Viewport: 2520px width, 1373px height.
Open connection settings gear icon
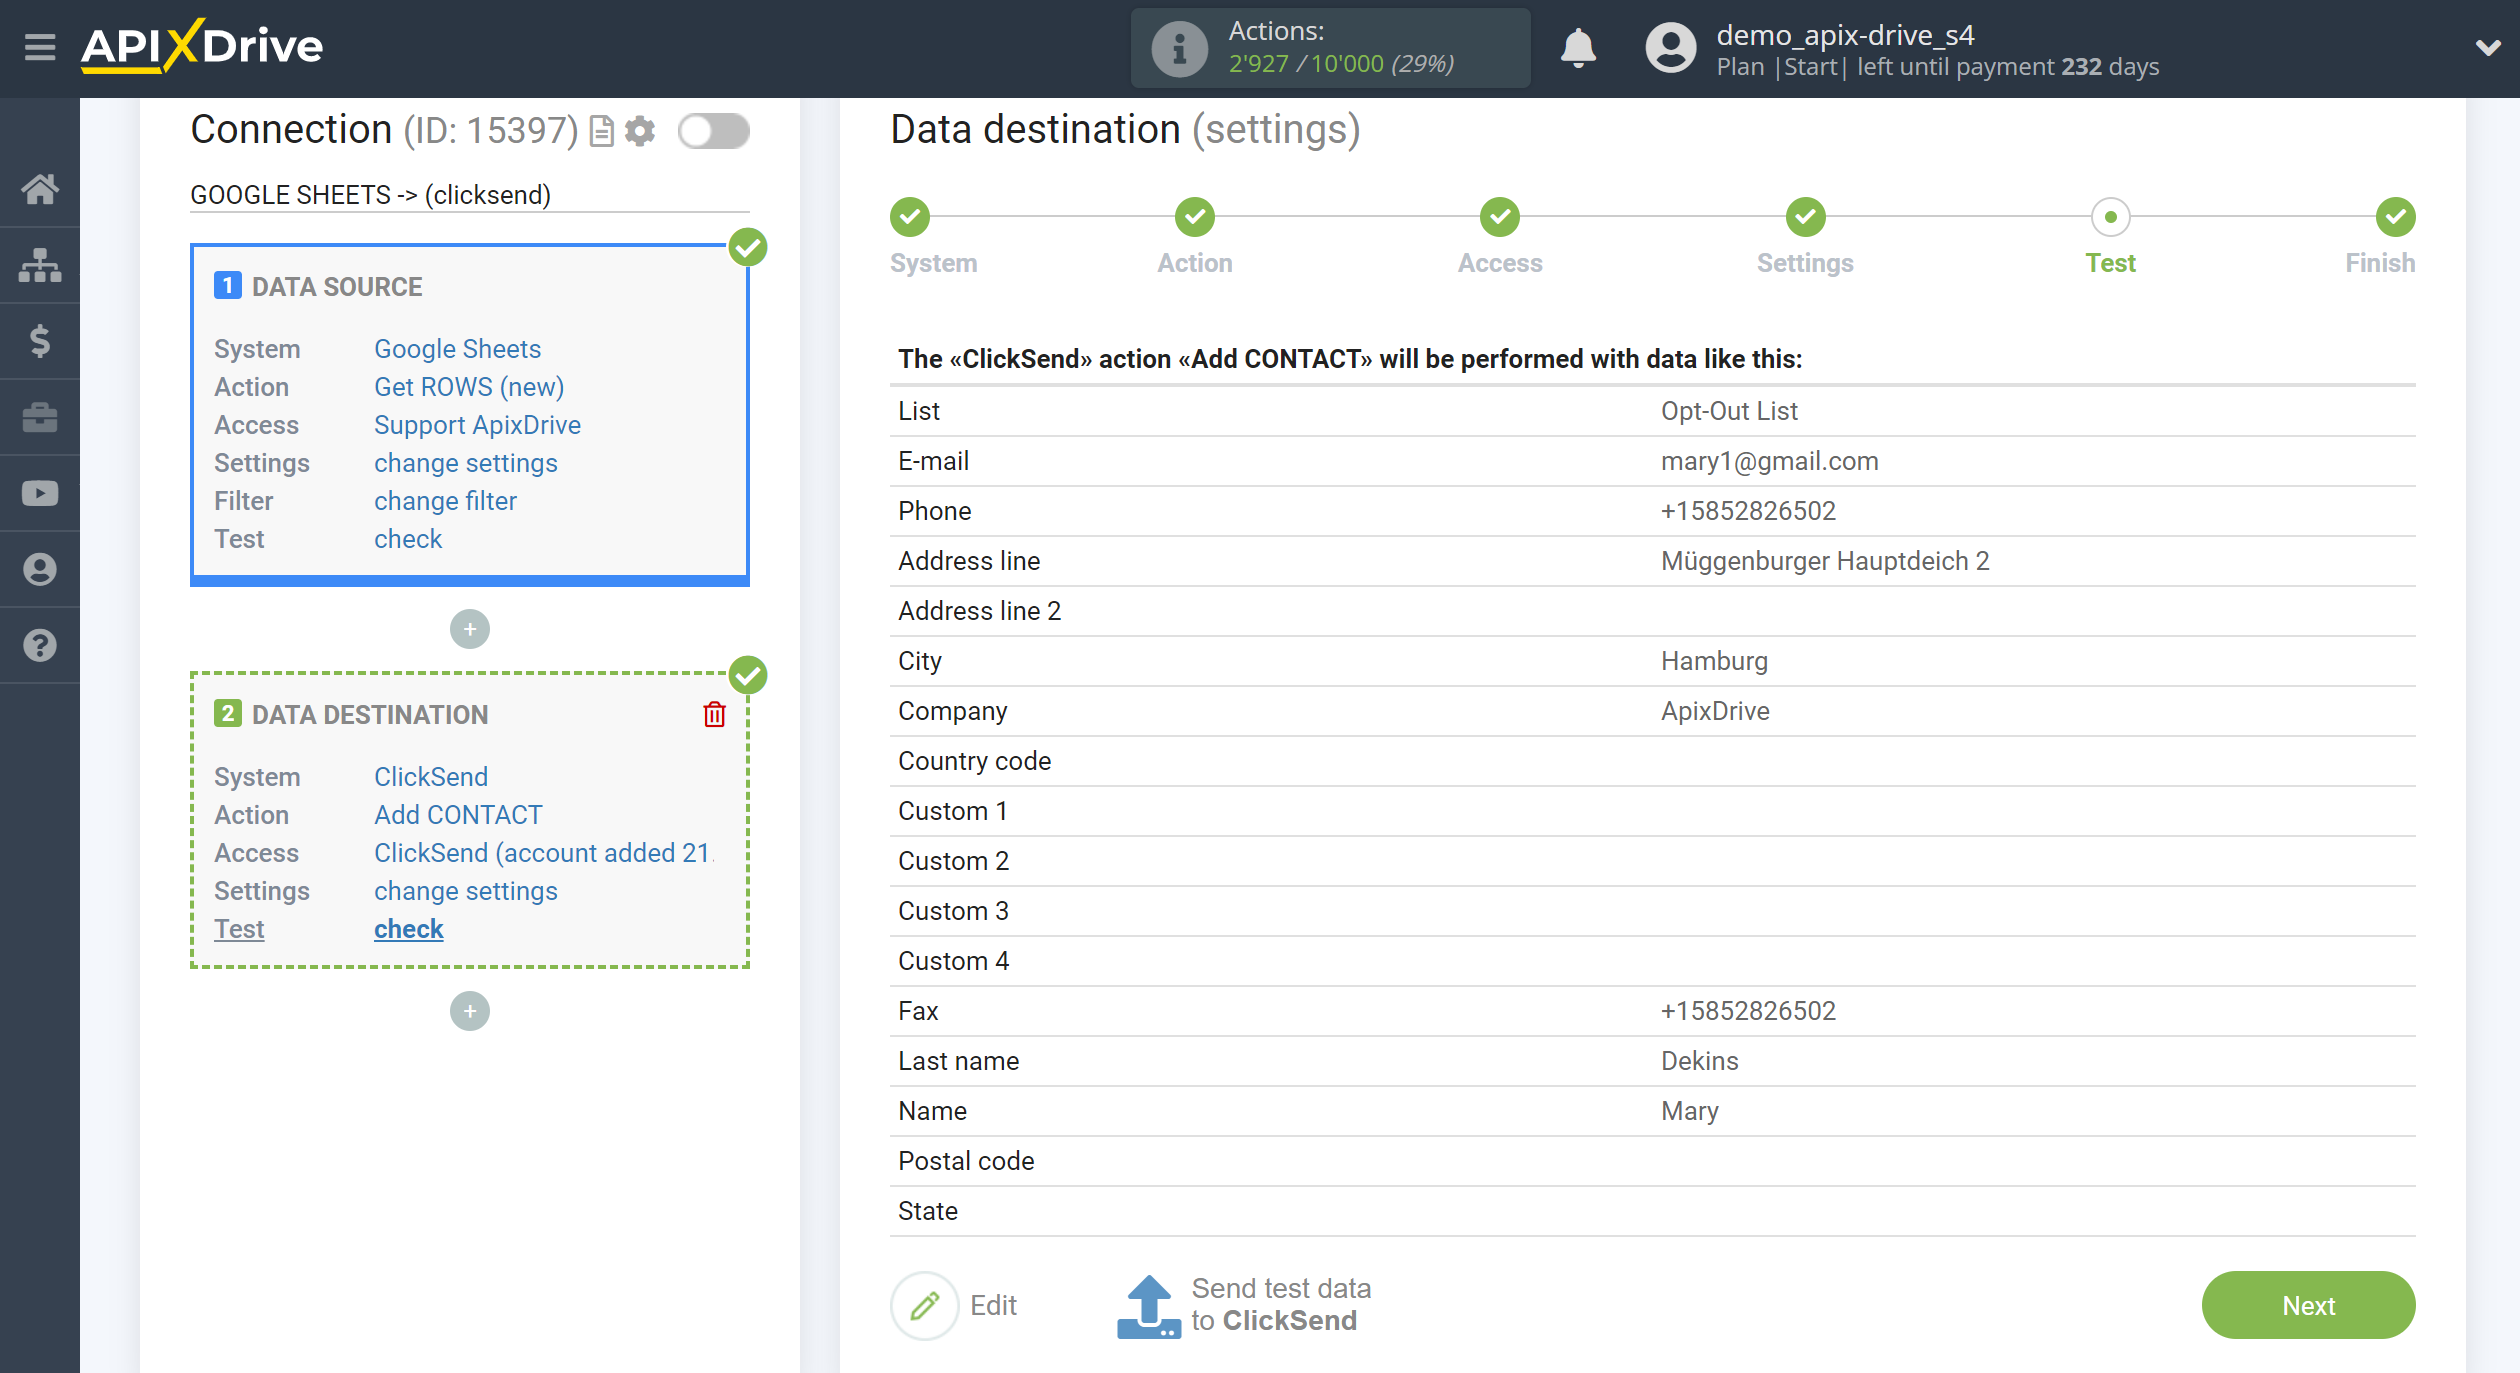pyautogui.click(x=640, y=131)
